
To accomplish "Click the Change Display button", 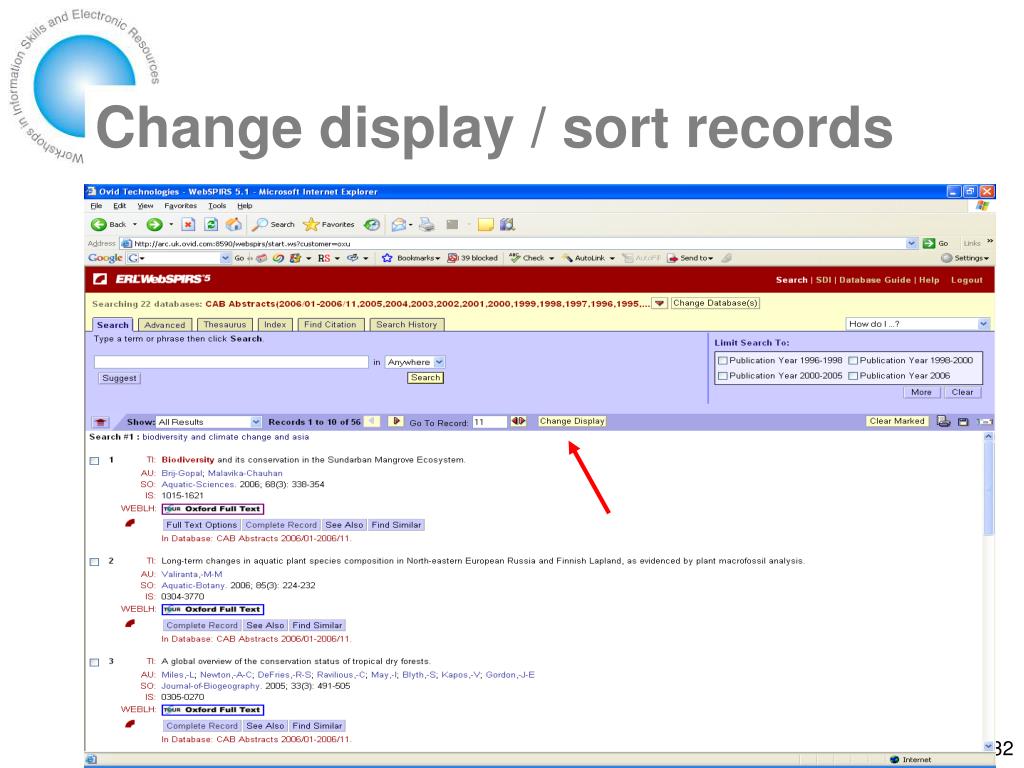I will [x=572, y=421].
